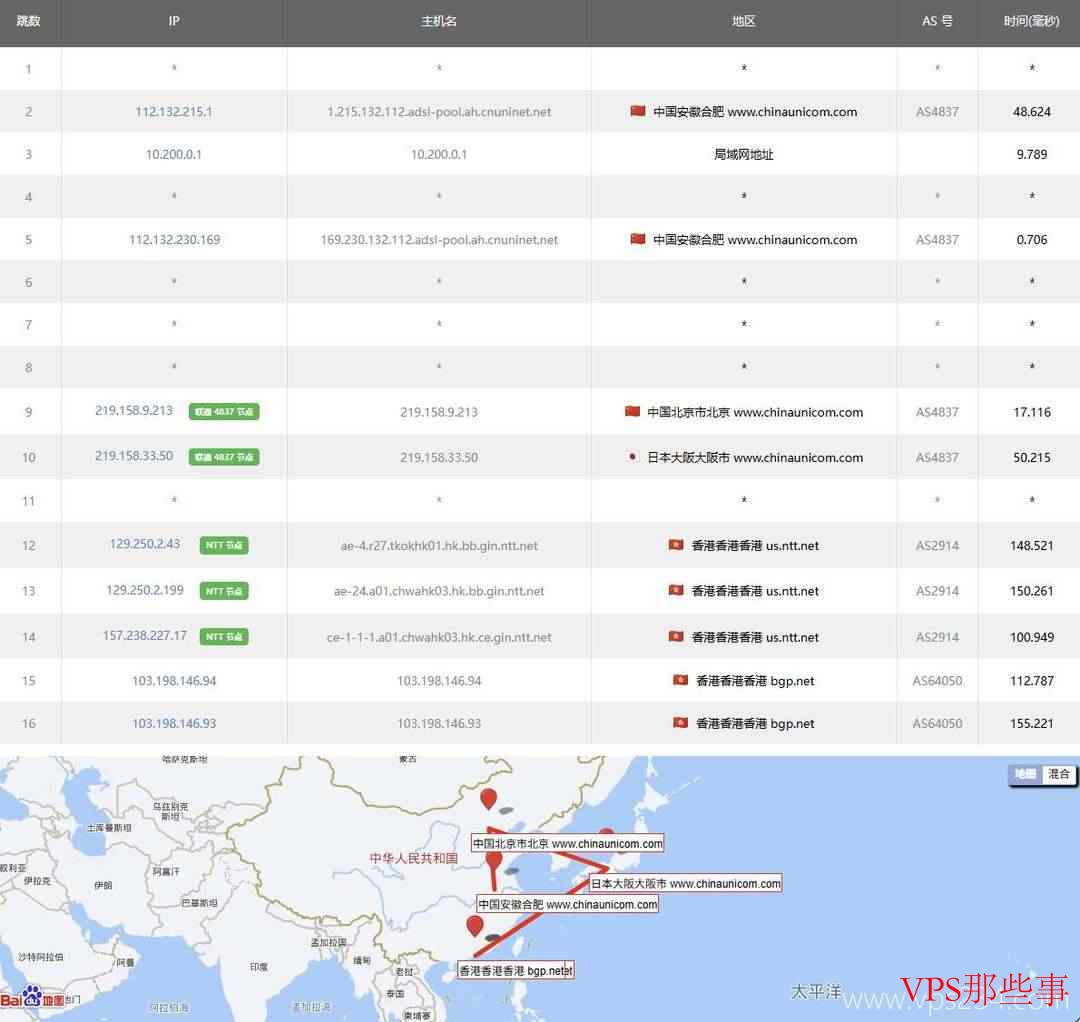Click hostname 1.215.132.112.adsl-pool.ah.cnuninet.net
The image size is (1080, 1022).
click(x=439, y=112)
